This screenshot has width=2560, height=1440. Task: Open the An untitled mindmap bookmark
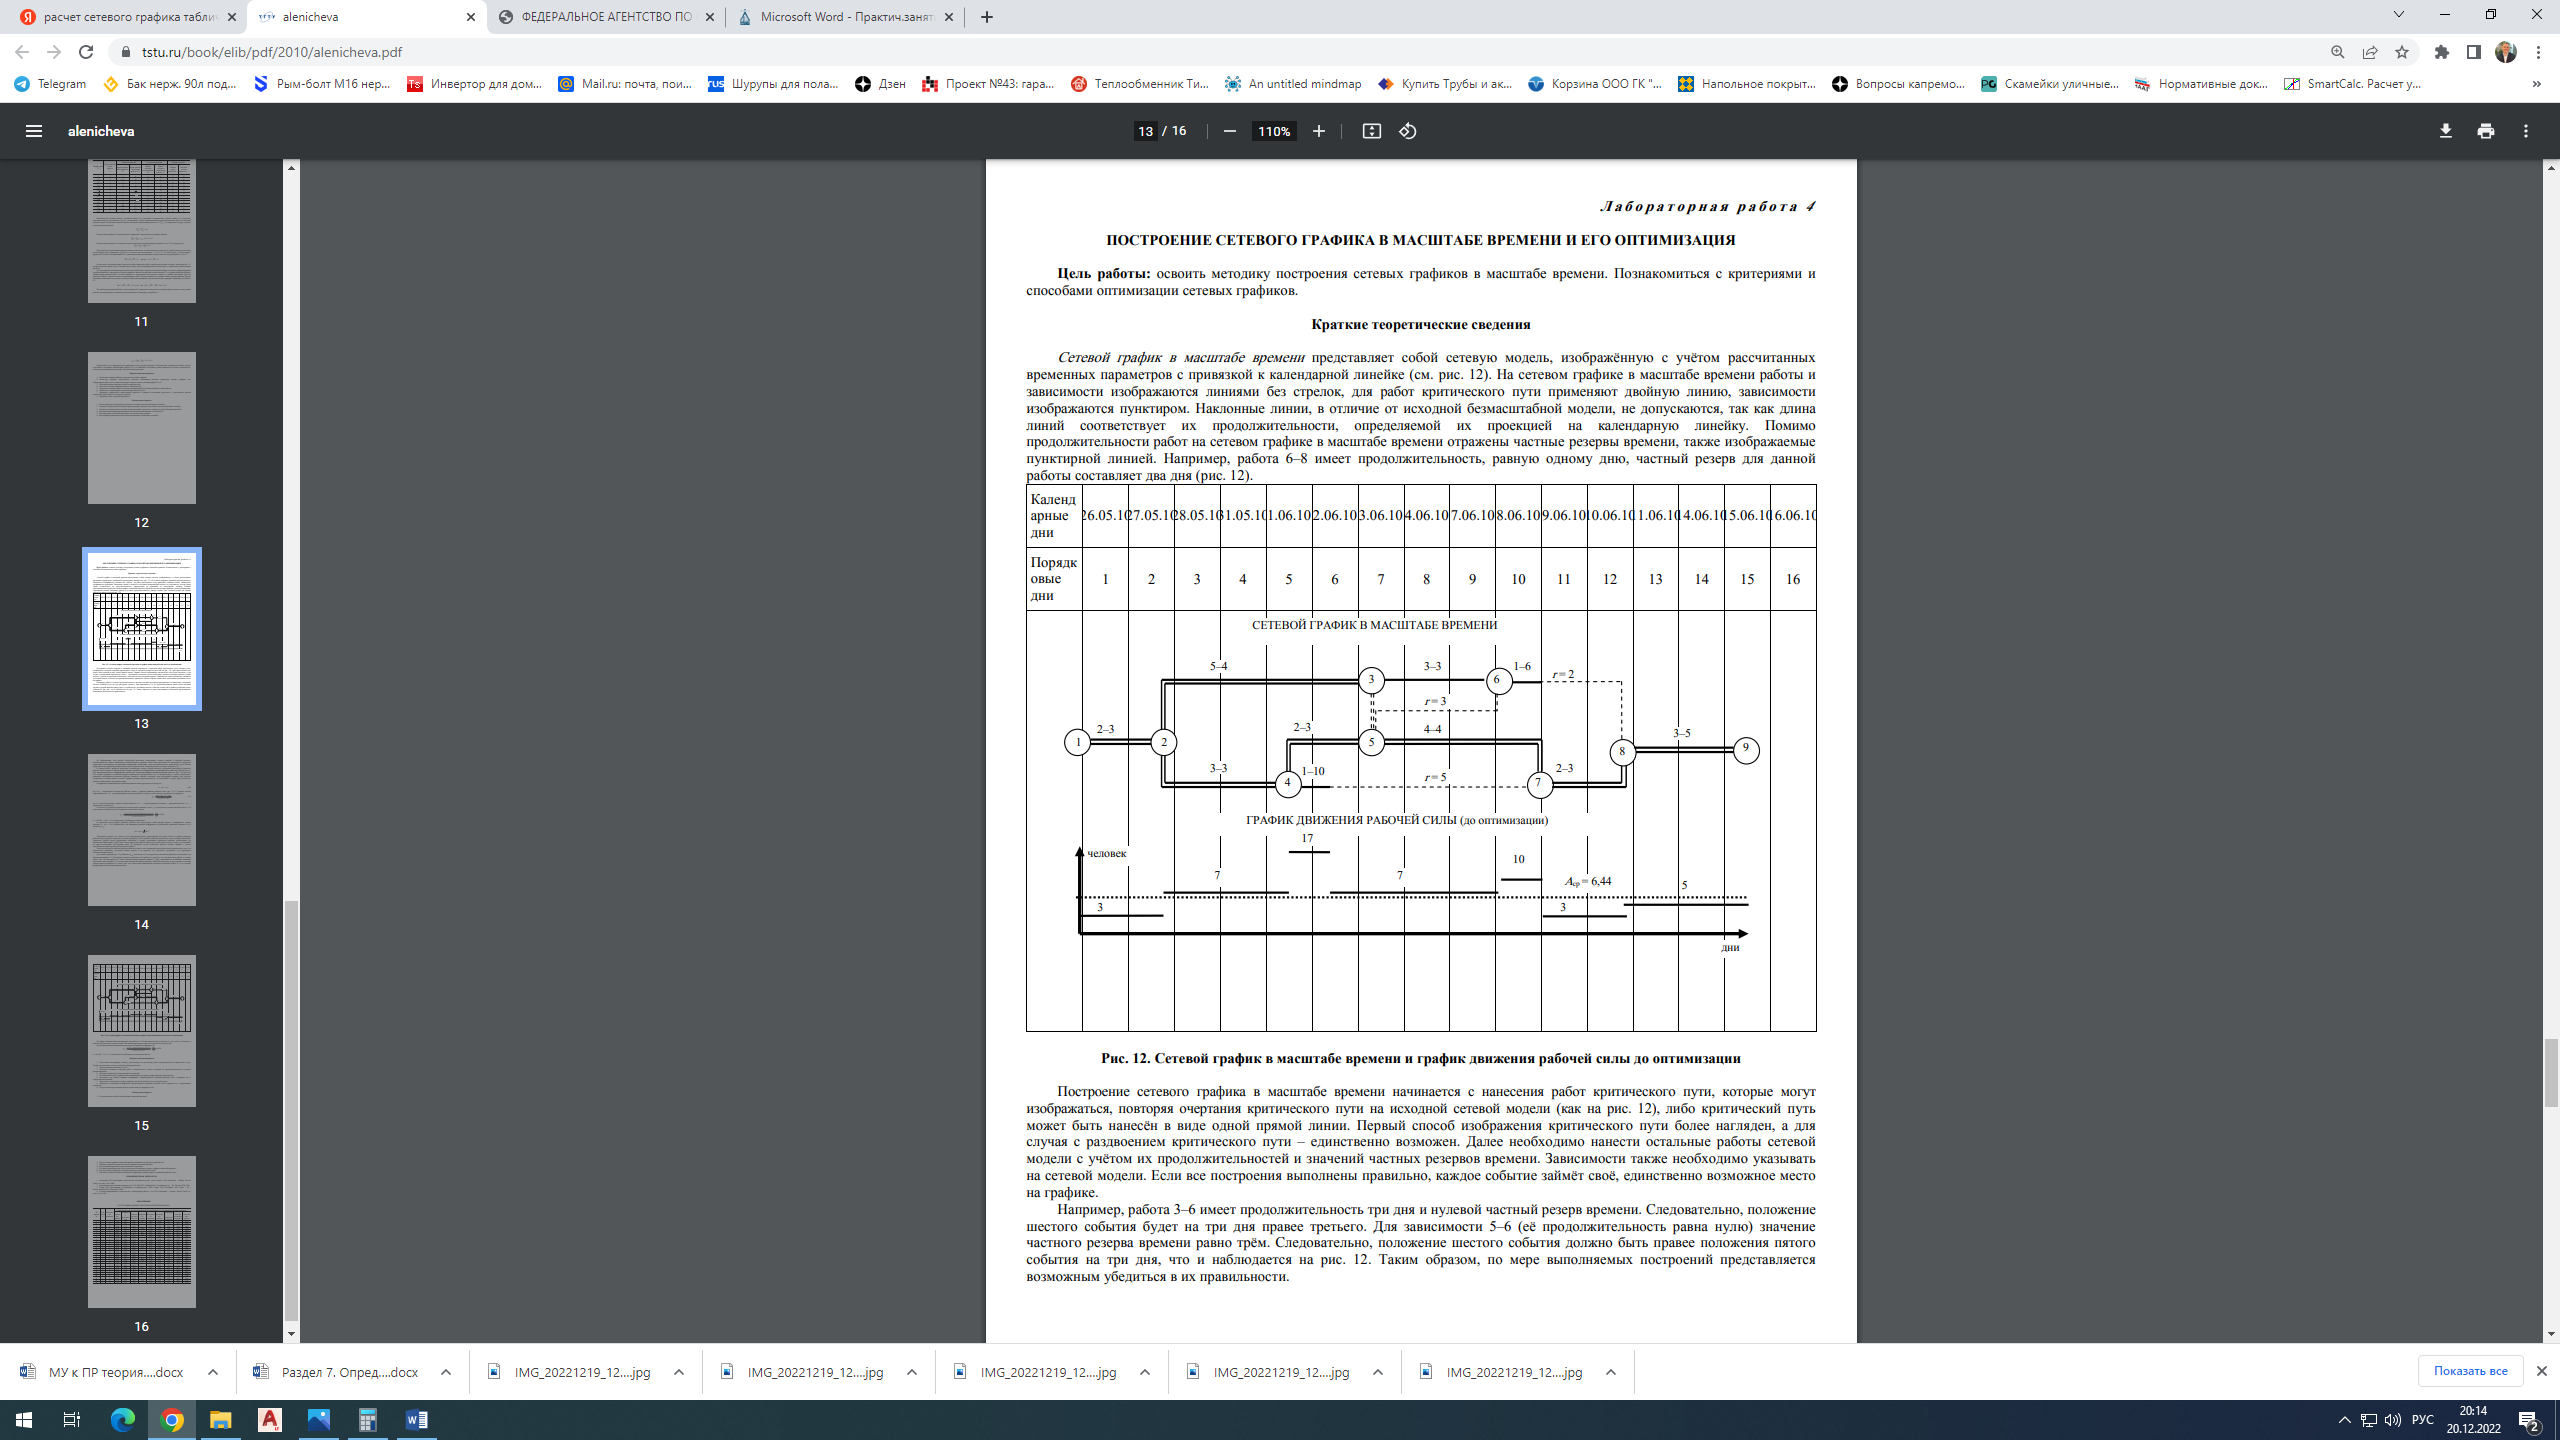pyautogui.click(x=1293, y=84)
